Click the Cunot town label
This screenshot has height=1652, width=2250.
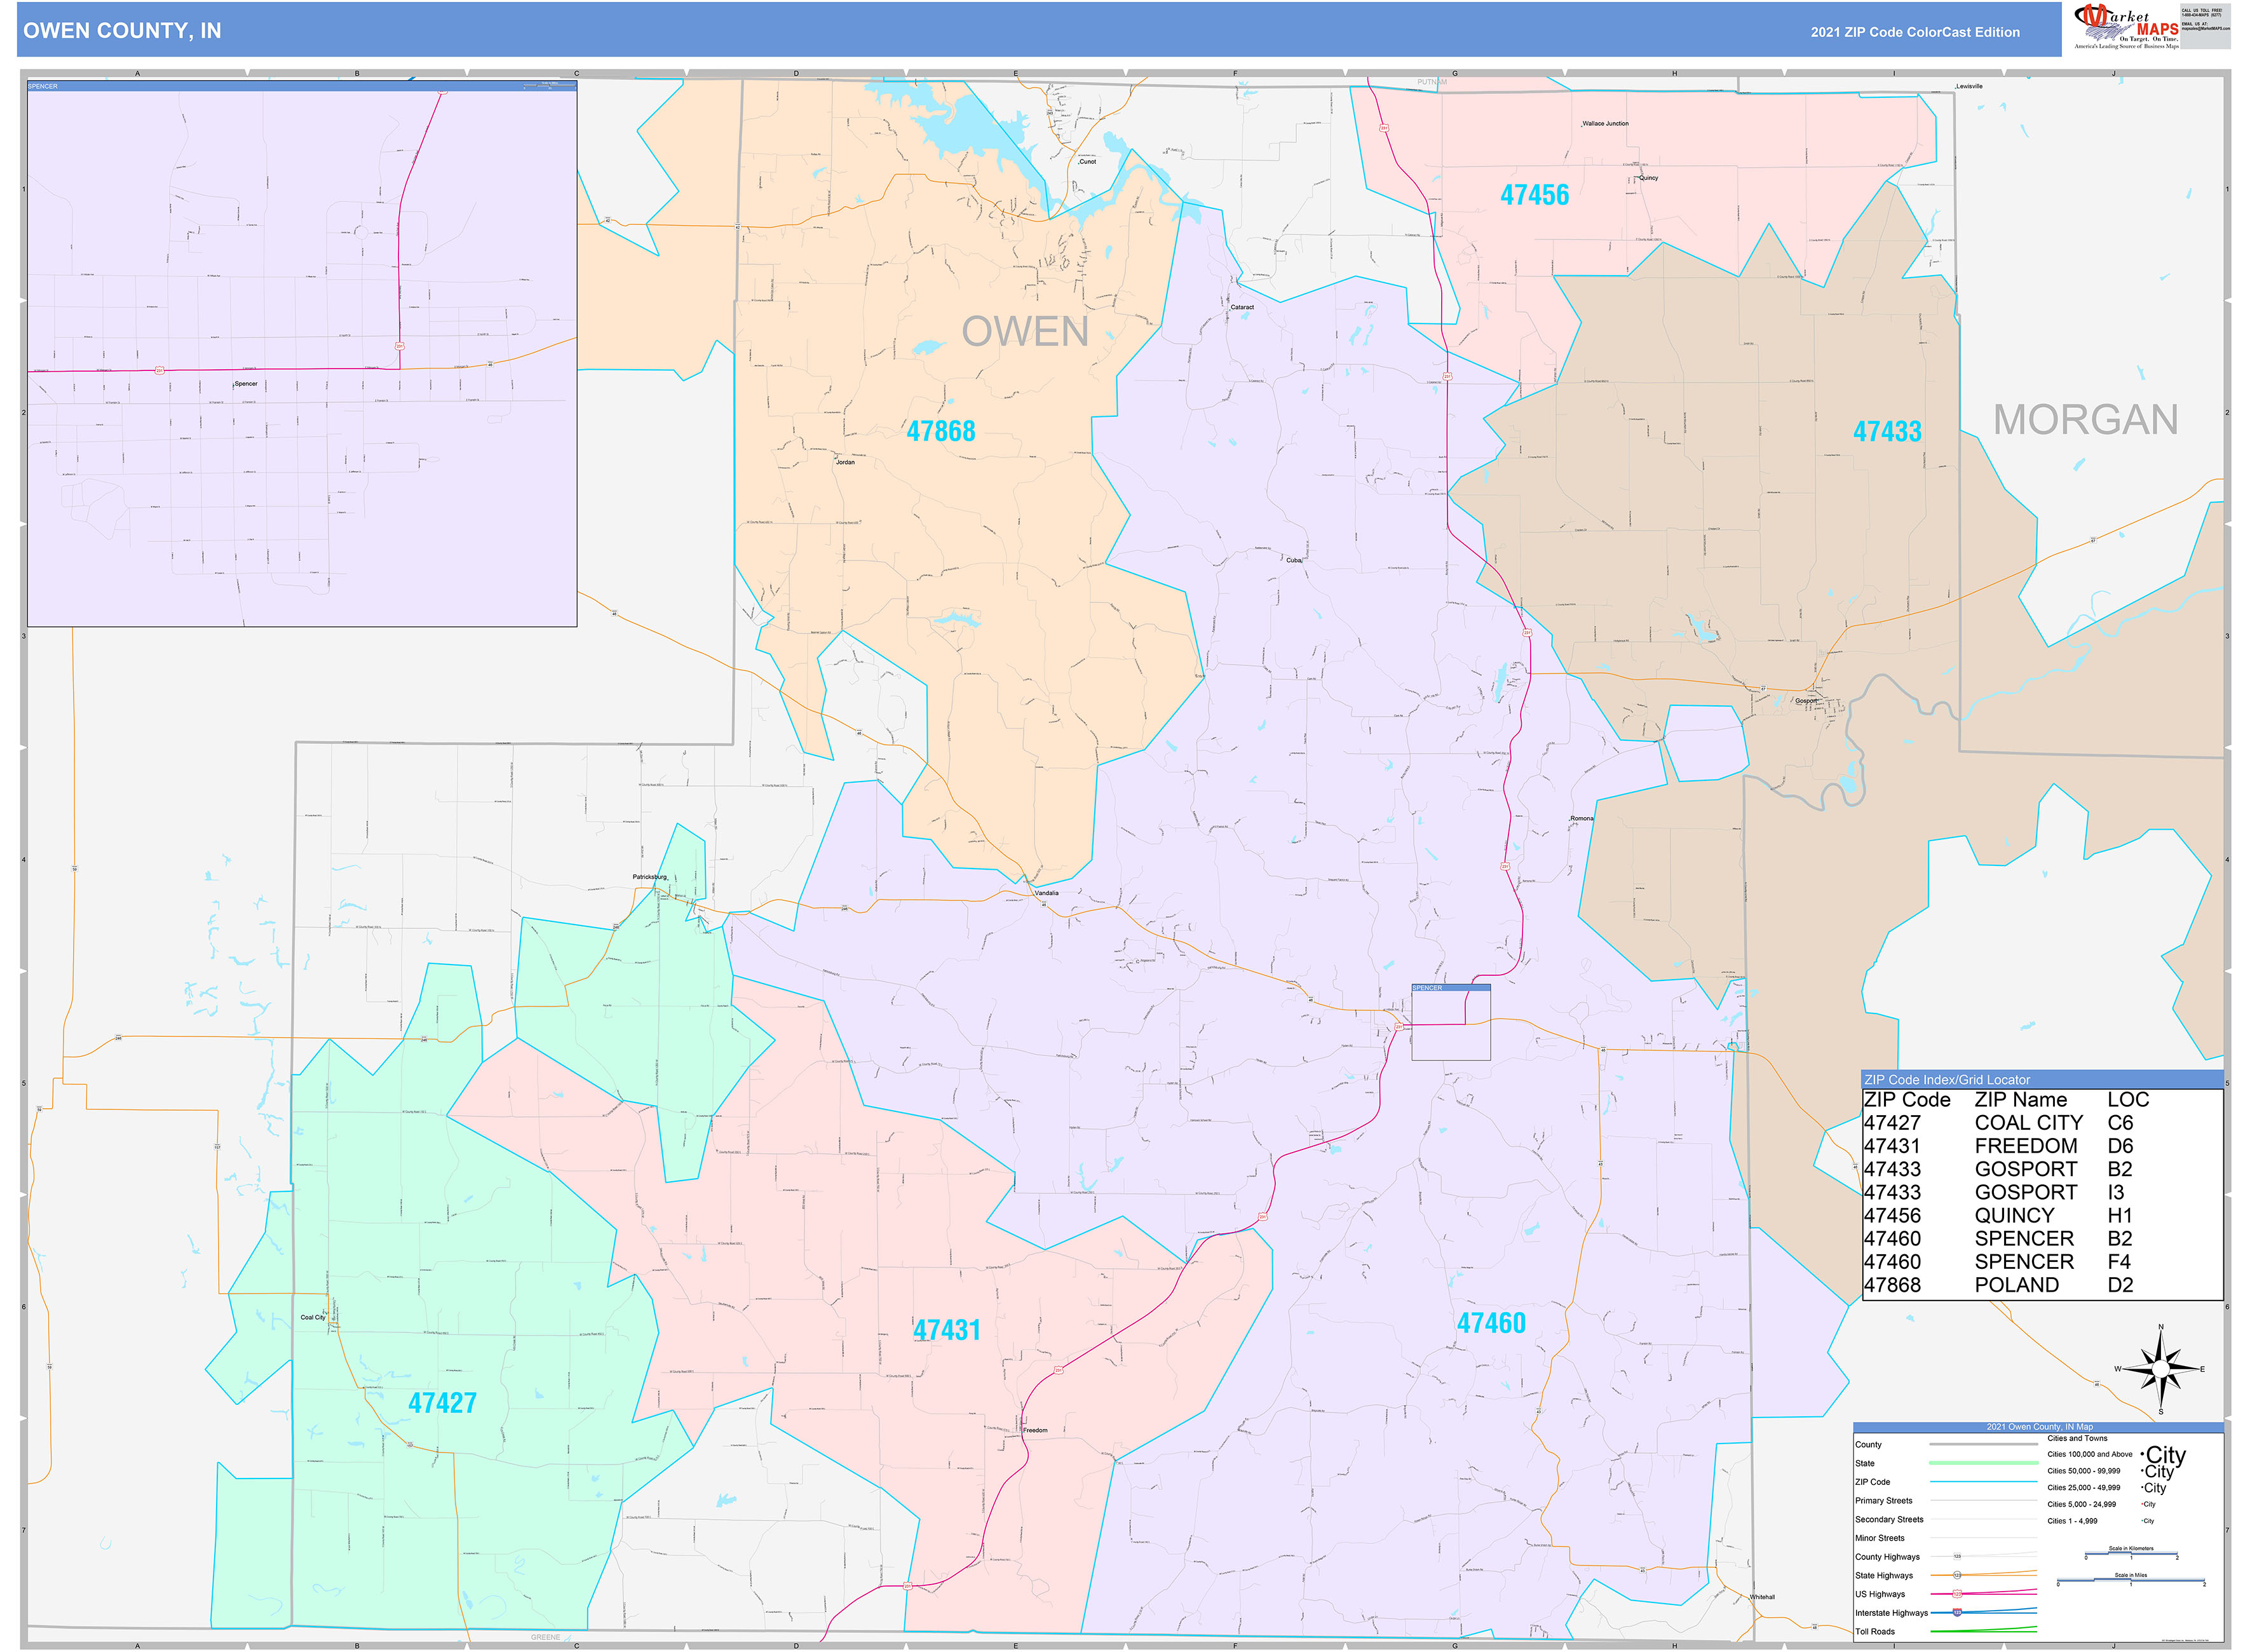(1088, 161)
